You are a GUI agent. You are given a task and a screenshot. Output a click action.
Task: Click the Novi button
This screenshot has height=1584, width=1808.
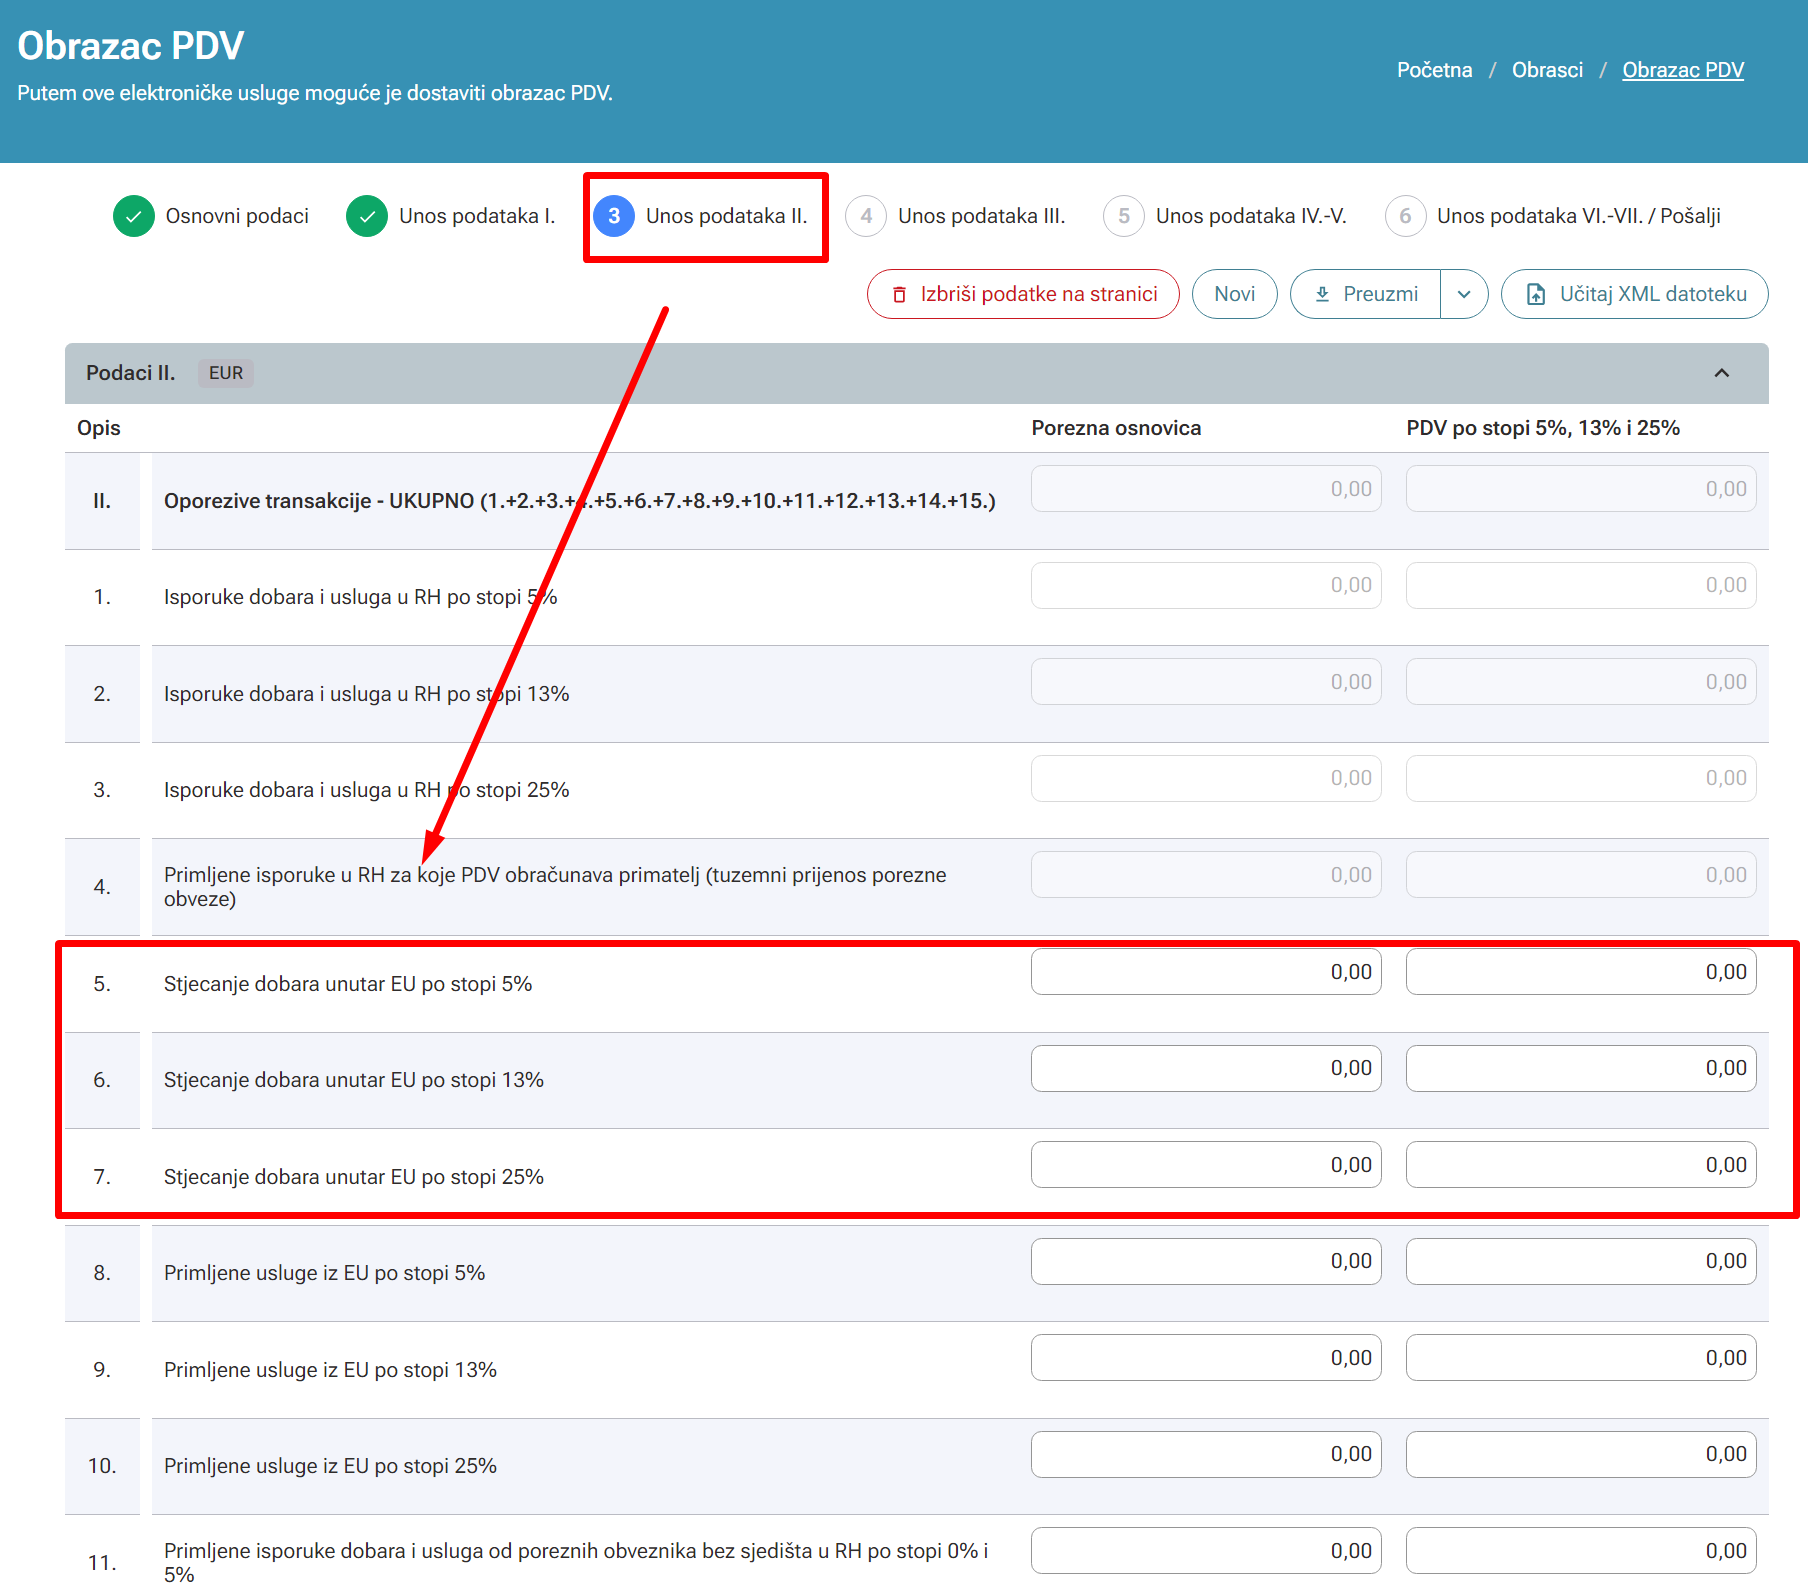tap(1234, 294)
